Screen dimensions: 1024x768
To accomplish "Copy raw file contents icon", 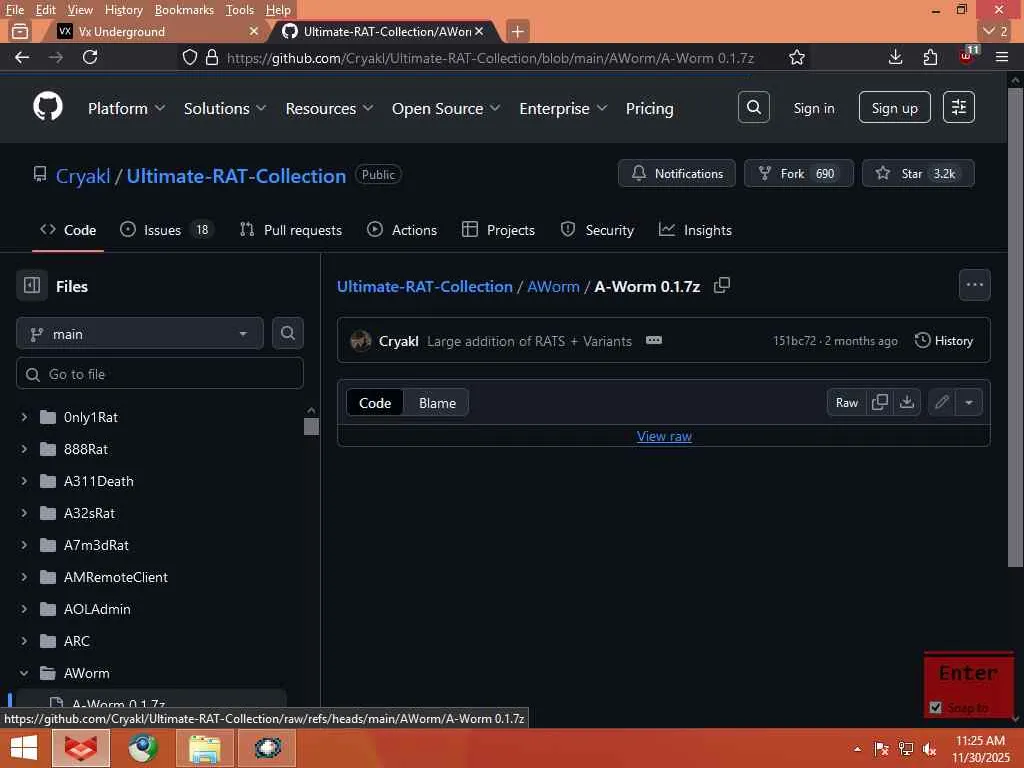I will 880,402.
